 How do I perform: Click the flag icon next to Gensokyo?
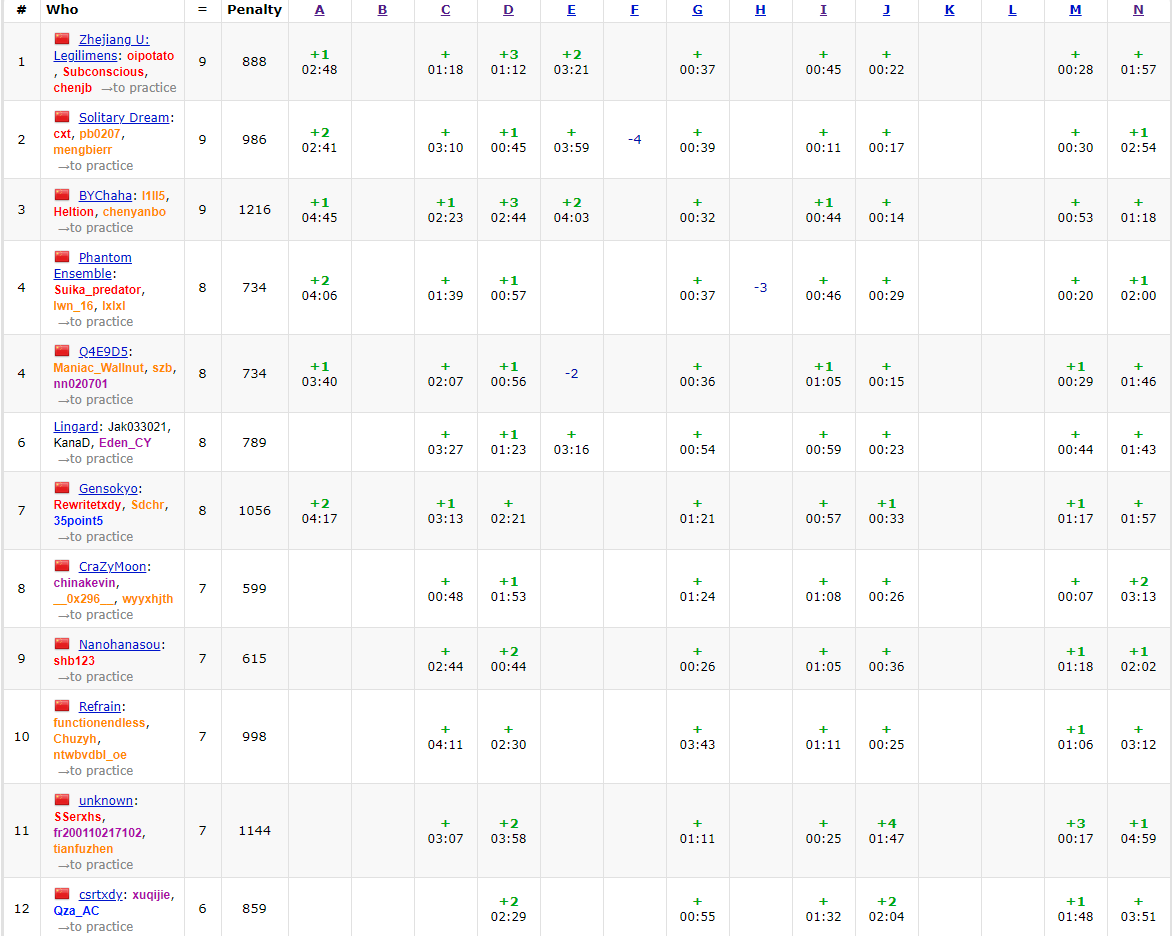coord(62,488)
